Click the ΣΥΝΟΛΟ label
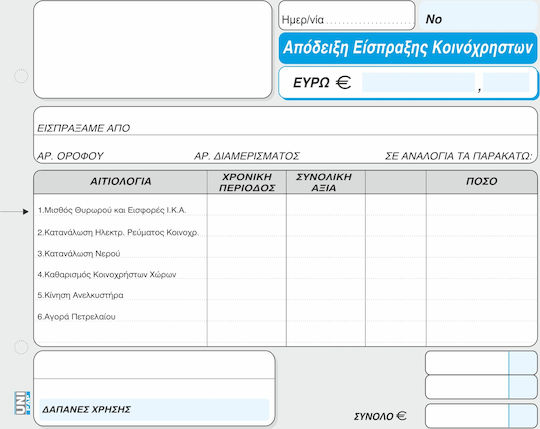Viewport: 540px width, 429px height. (x=373, y=417)
